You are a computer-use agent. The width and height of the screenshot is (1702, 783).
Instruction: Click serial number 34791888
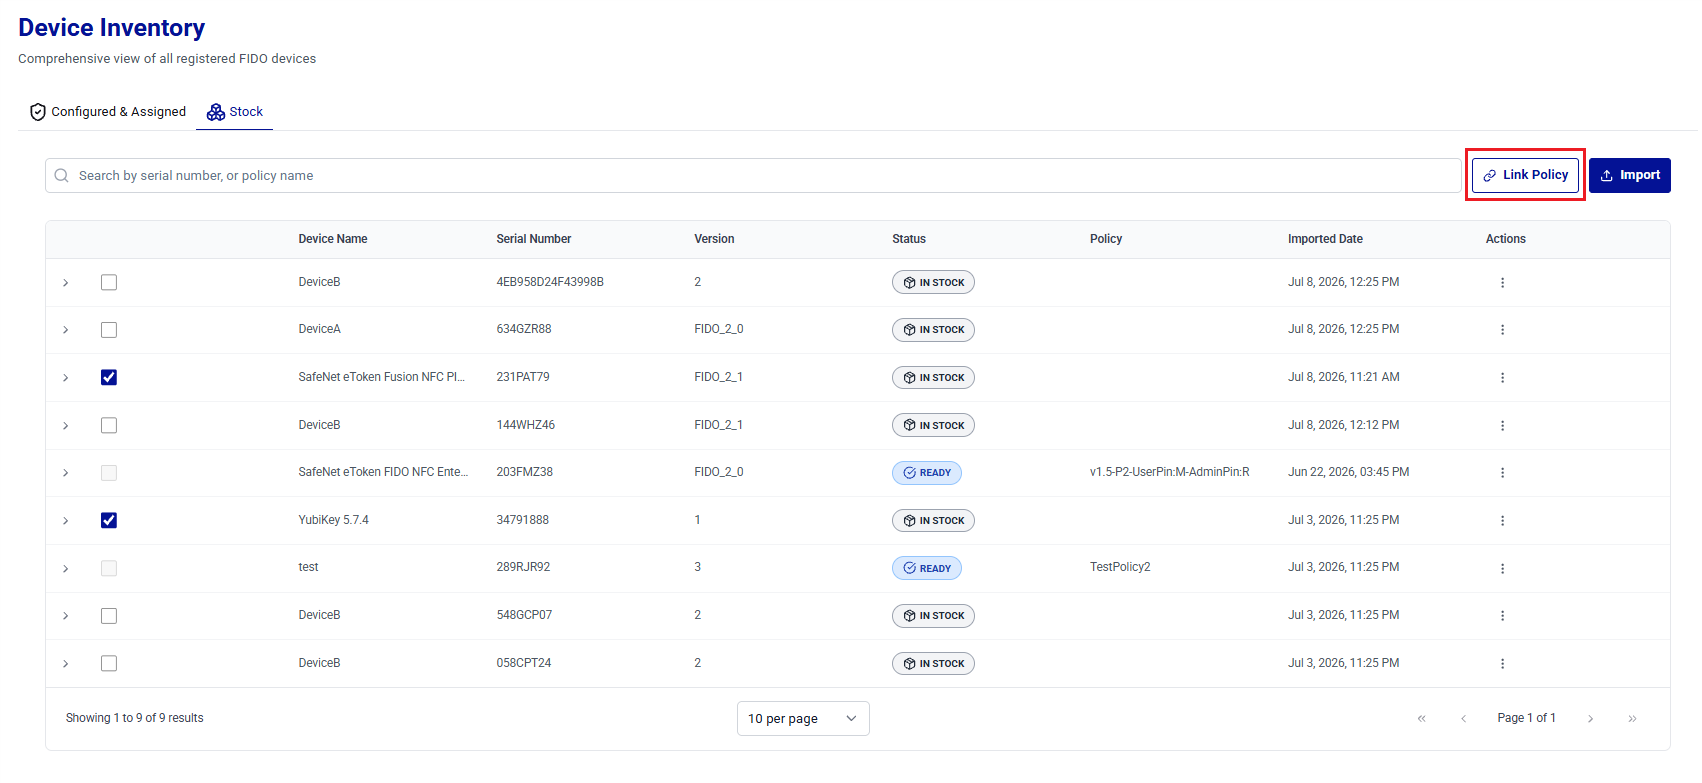522,520
